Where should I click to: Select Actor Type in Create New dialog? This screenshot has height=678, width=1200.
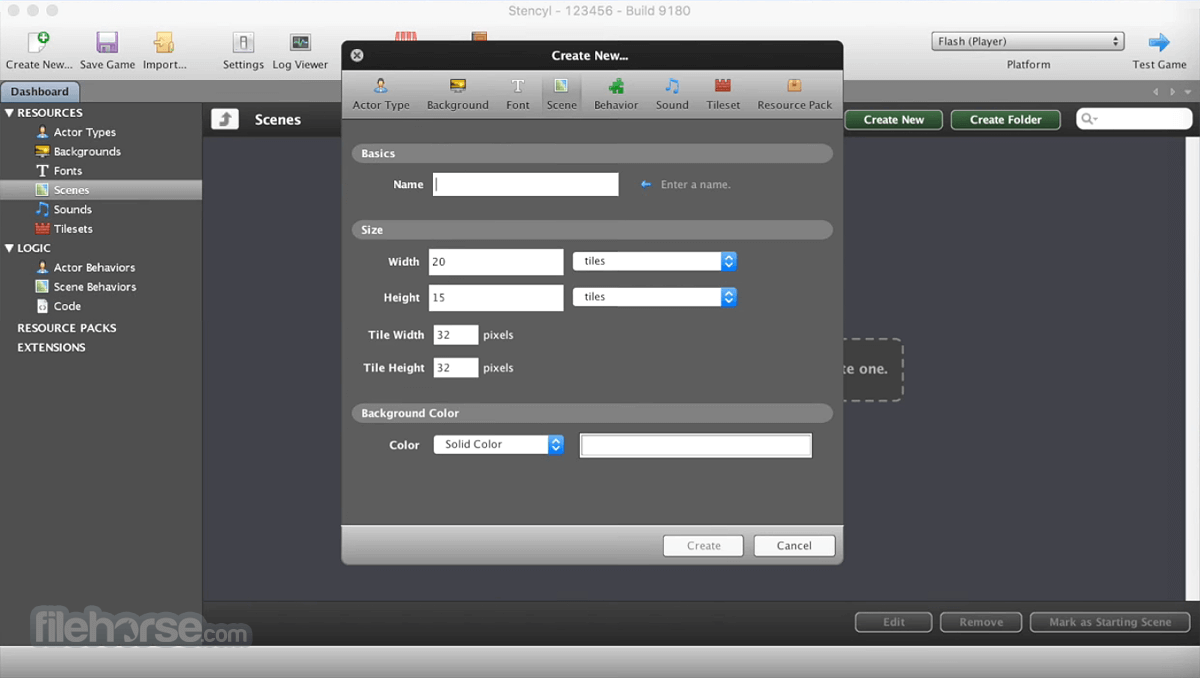(x=381, y=94)
